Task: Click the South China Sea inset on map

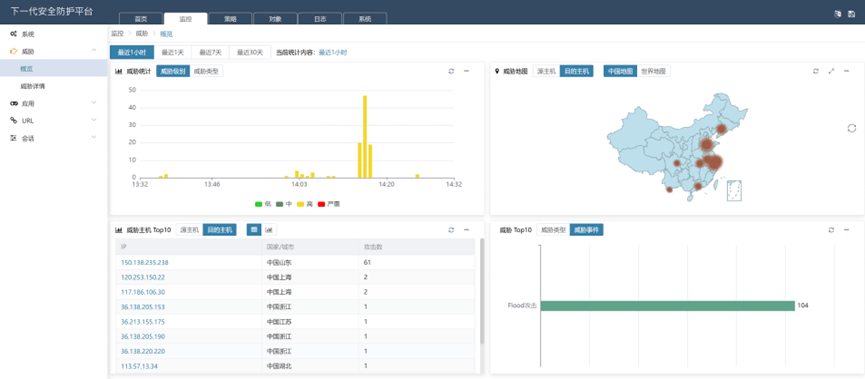Action: 734,191
